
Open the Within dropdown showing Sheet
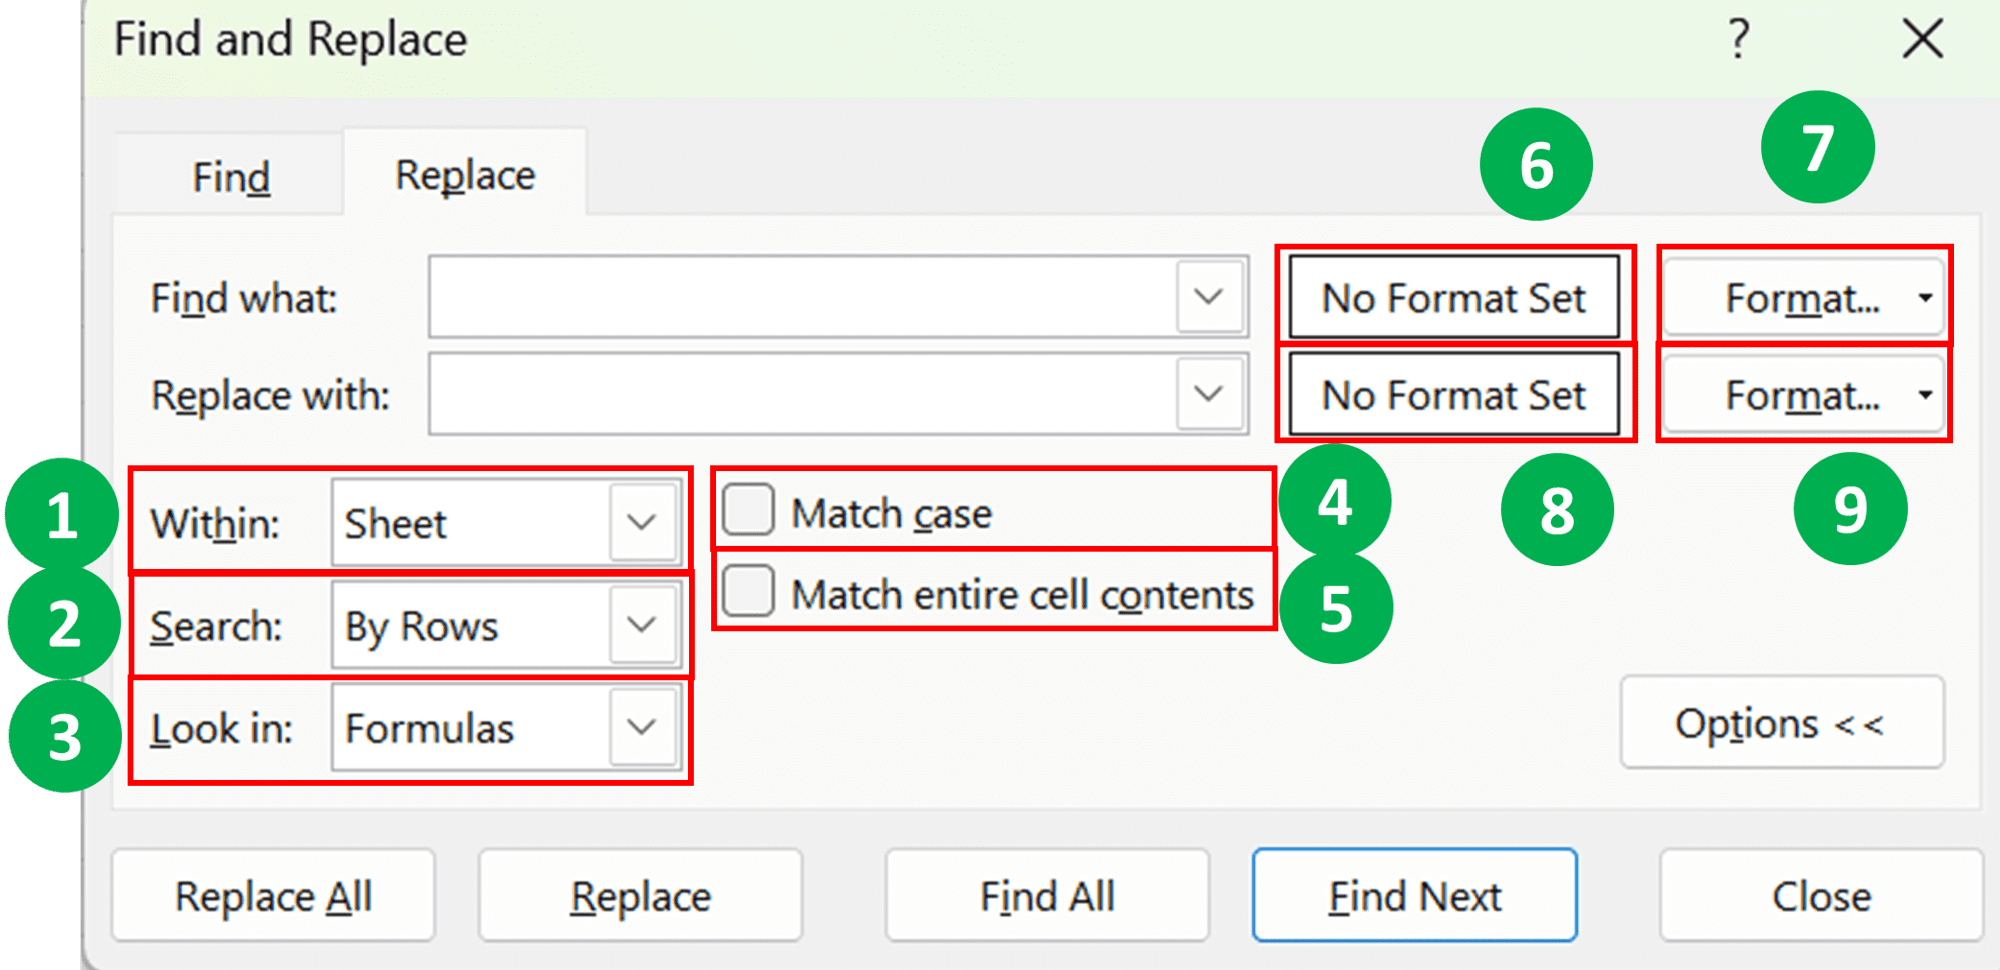point(507,522)
